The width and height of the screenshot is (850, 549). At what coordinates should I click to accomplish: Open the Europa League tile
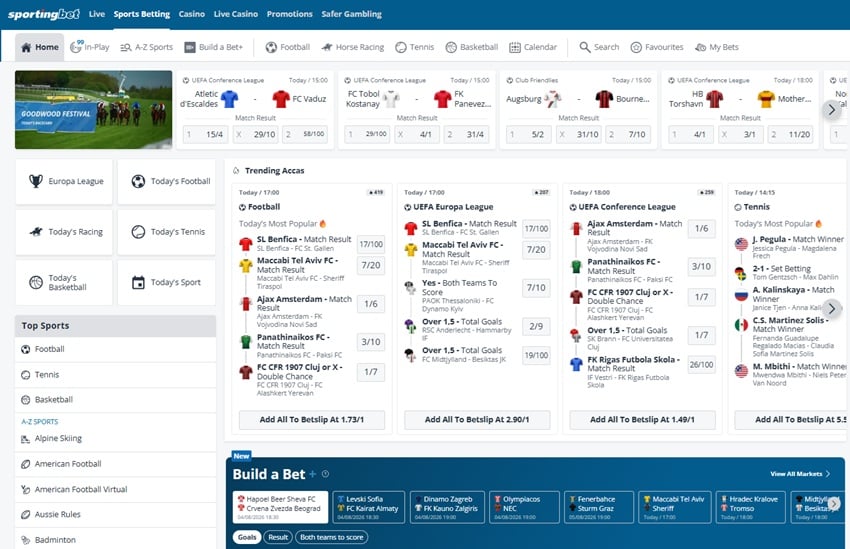coord(64,182)
